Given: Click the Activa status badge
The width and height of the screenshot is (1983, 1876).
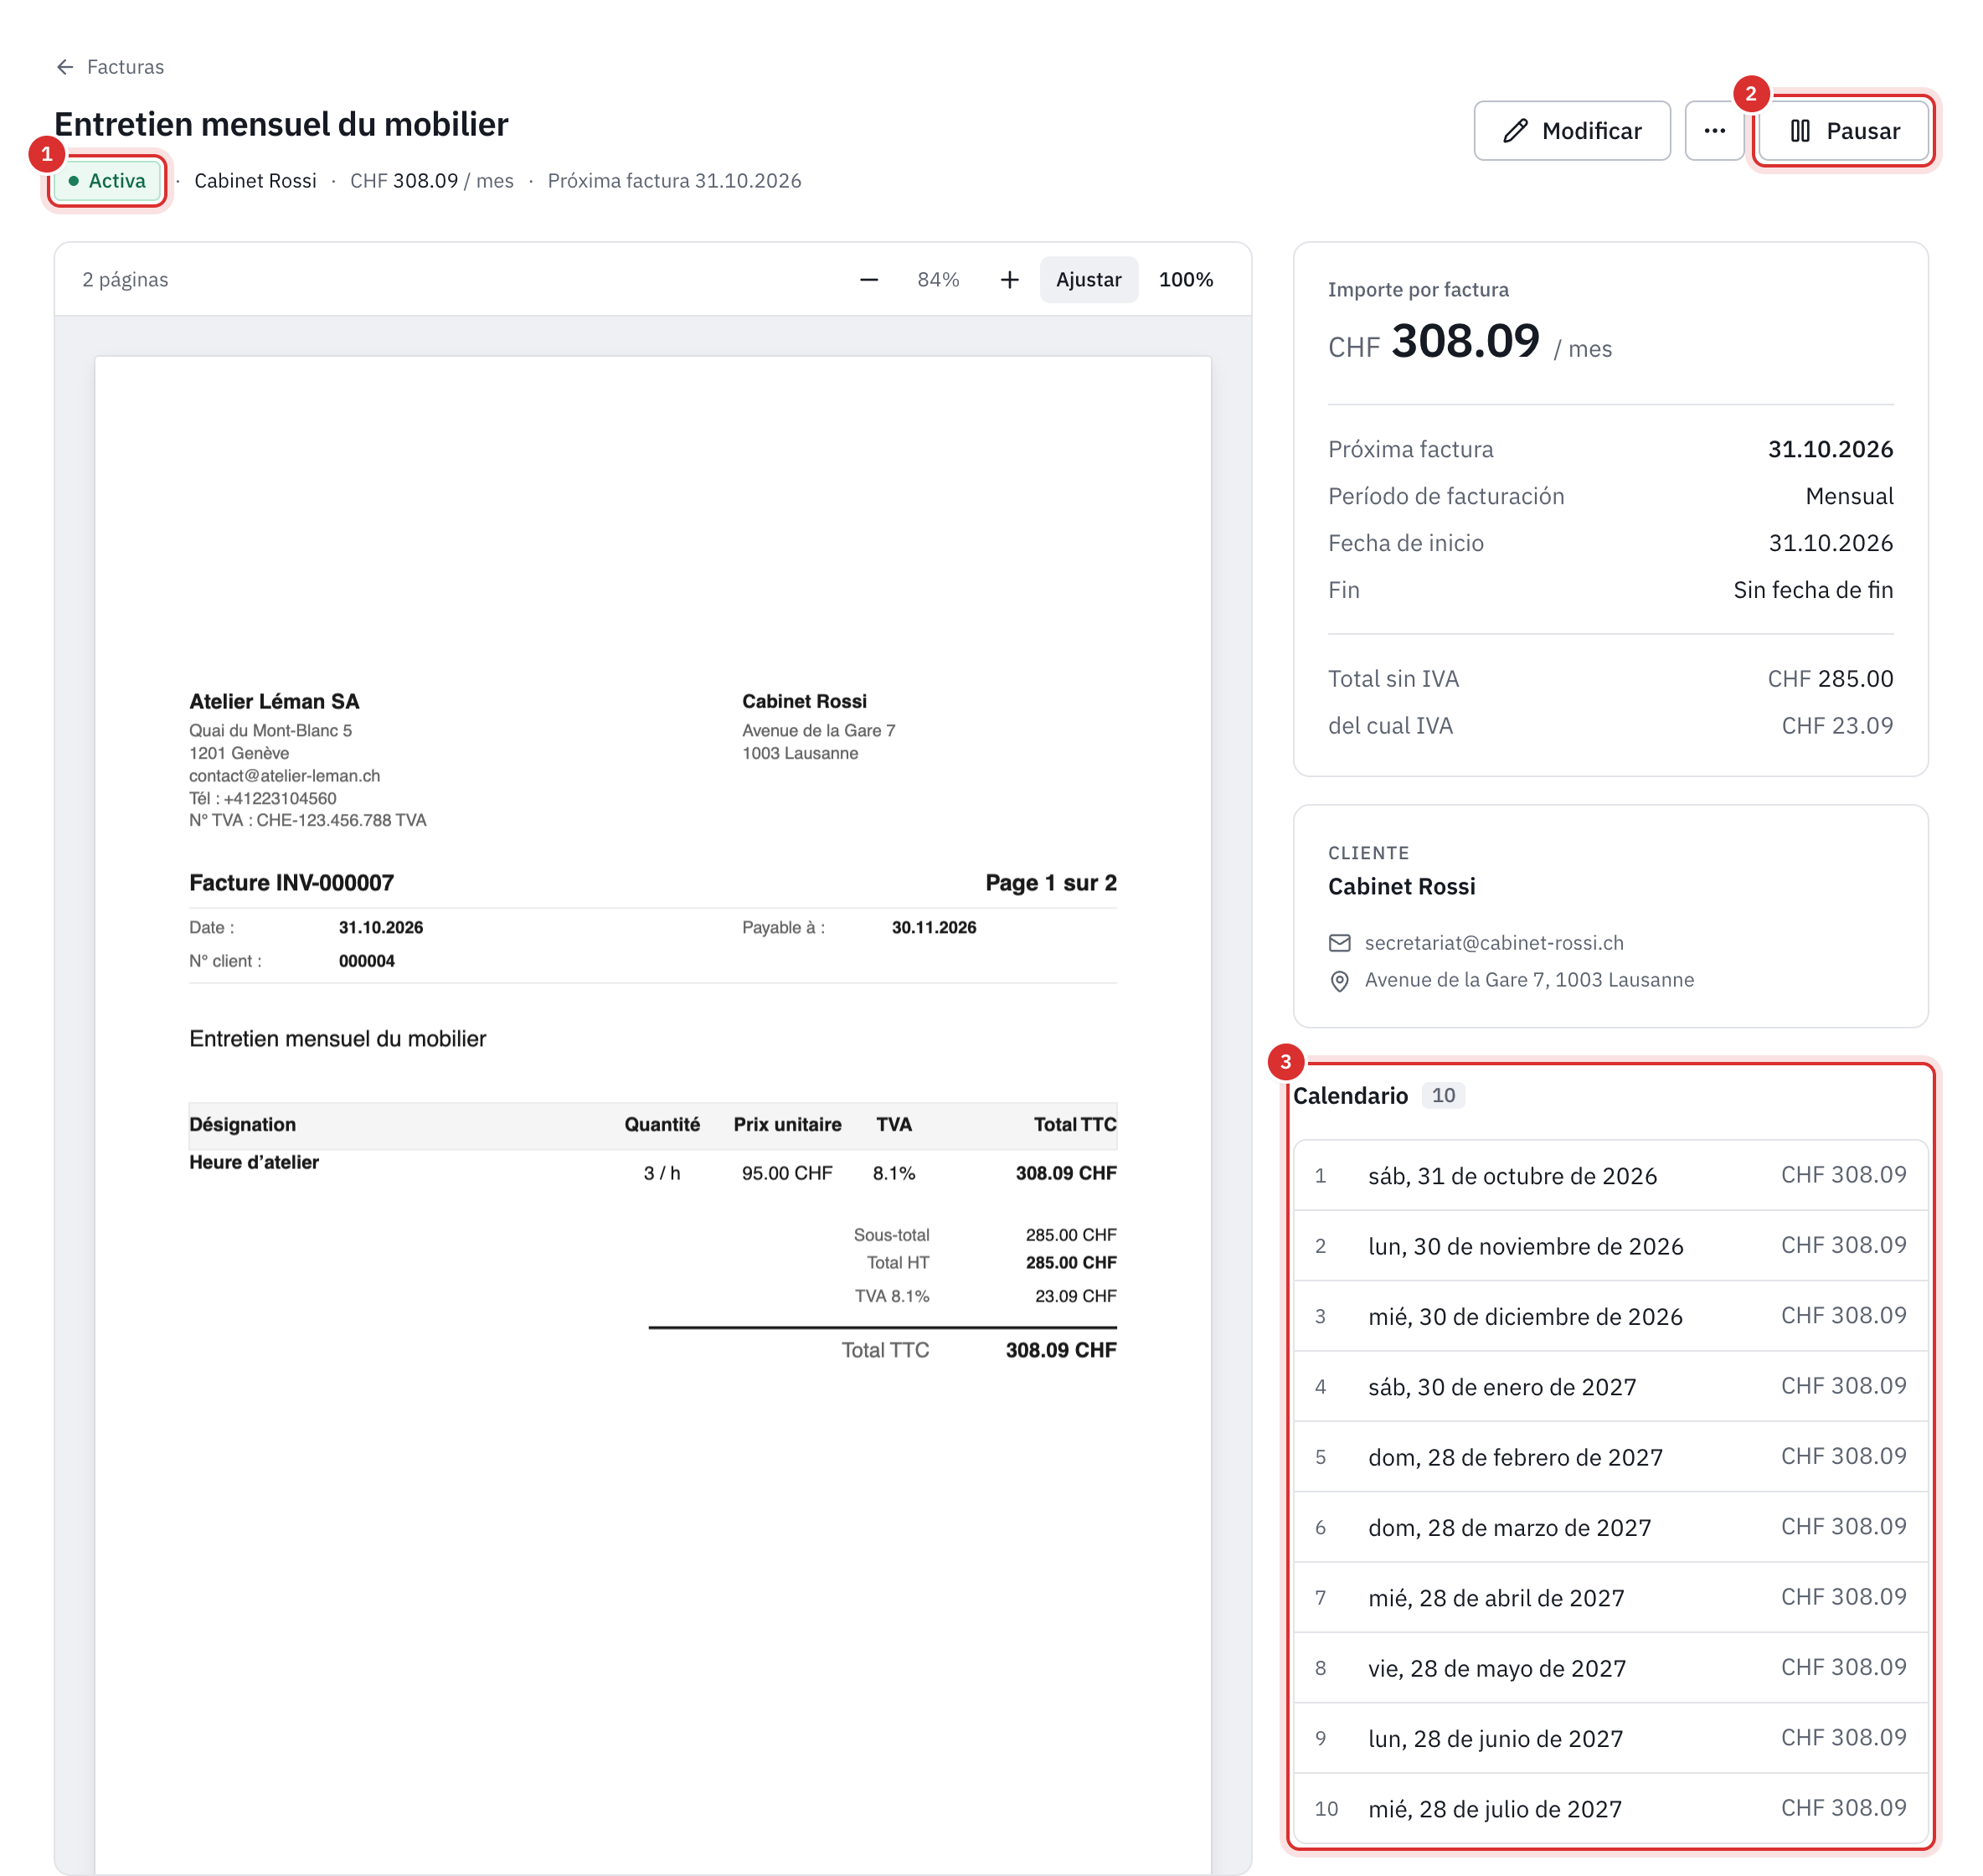Looking at the screenshot, I should coord(108,181).
